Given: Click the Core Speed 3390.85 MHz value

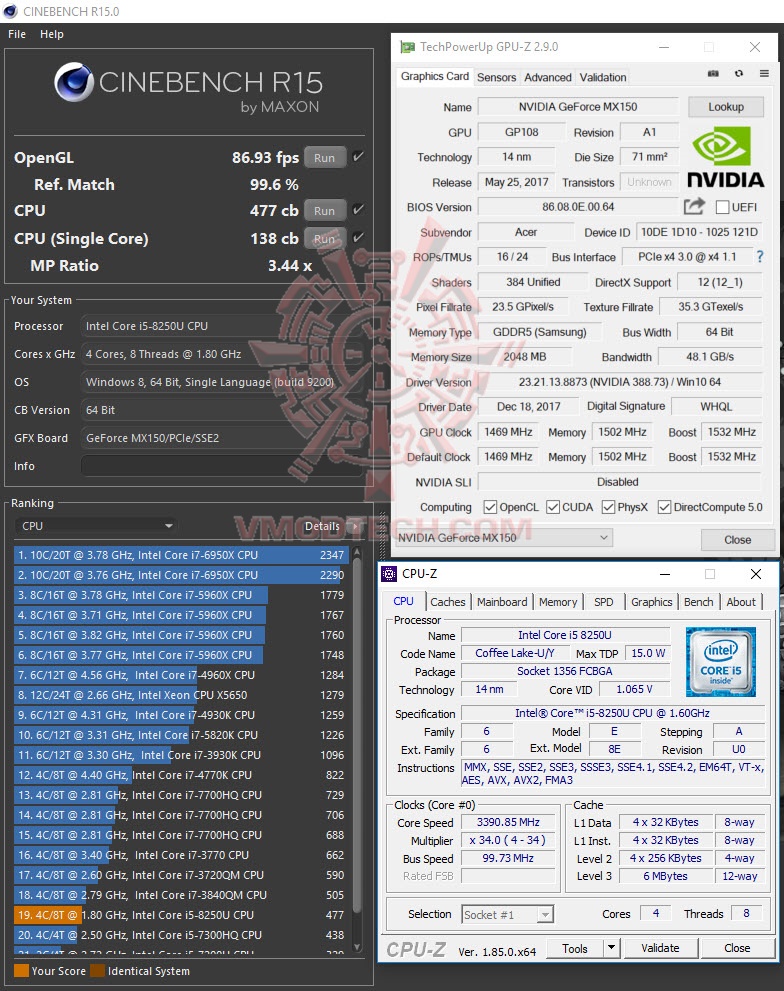Looking at the screenshot, I should pos(508,822).
